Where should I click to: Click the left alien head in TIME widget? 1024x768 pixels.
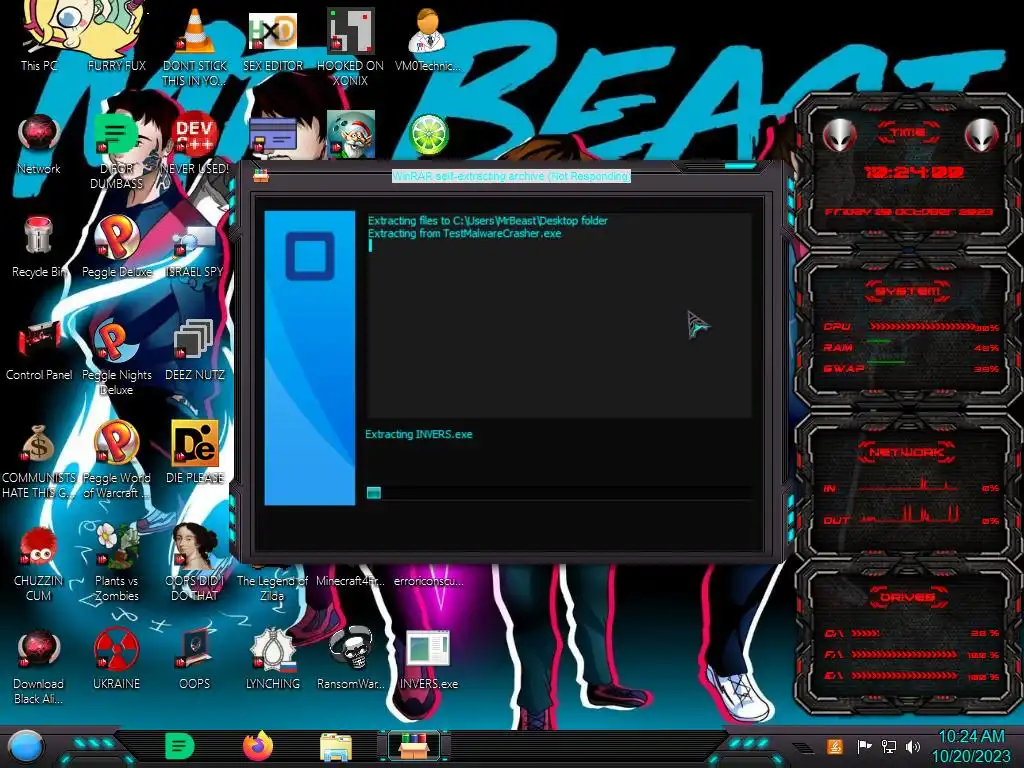840,136
